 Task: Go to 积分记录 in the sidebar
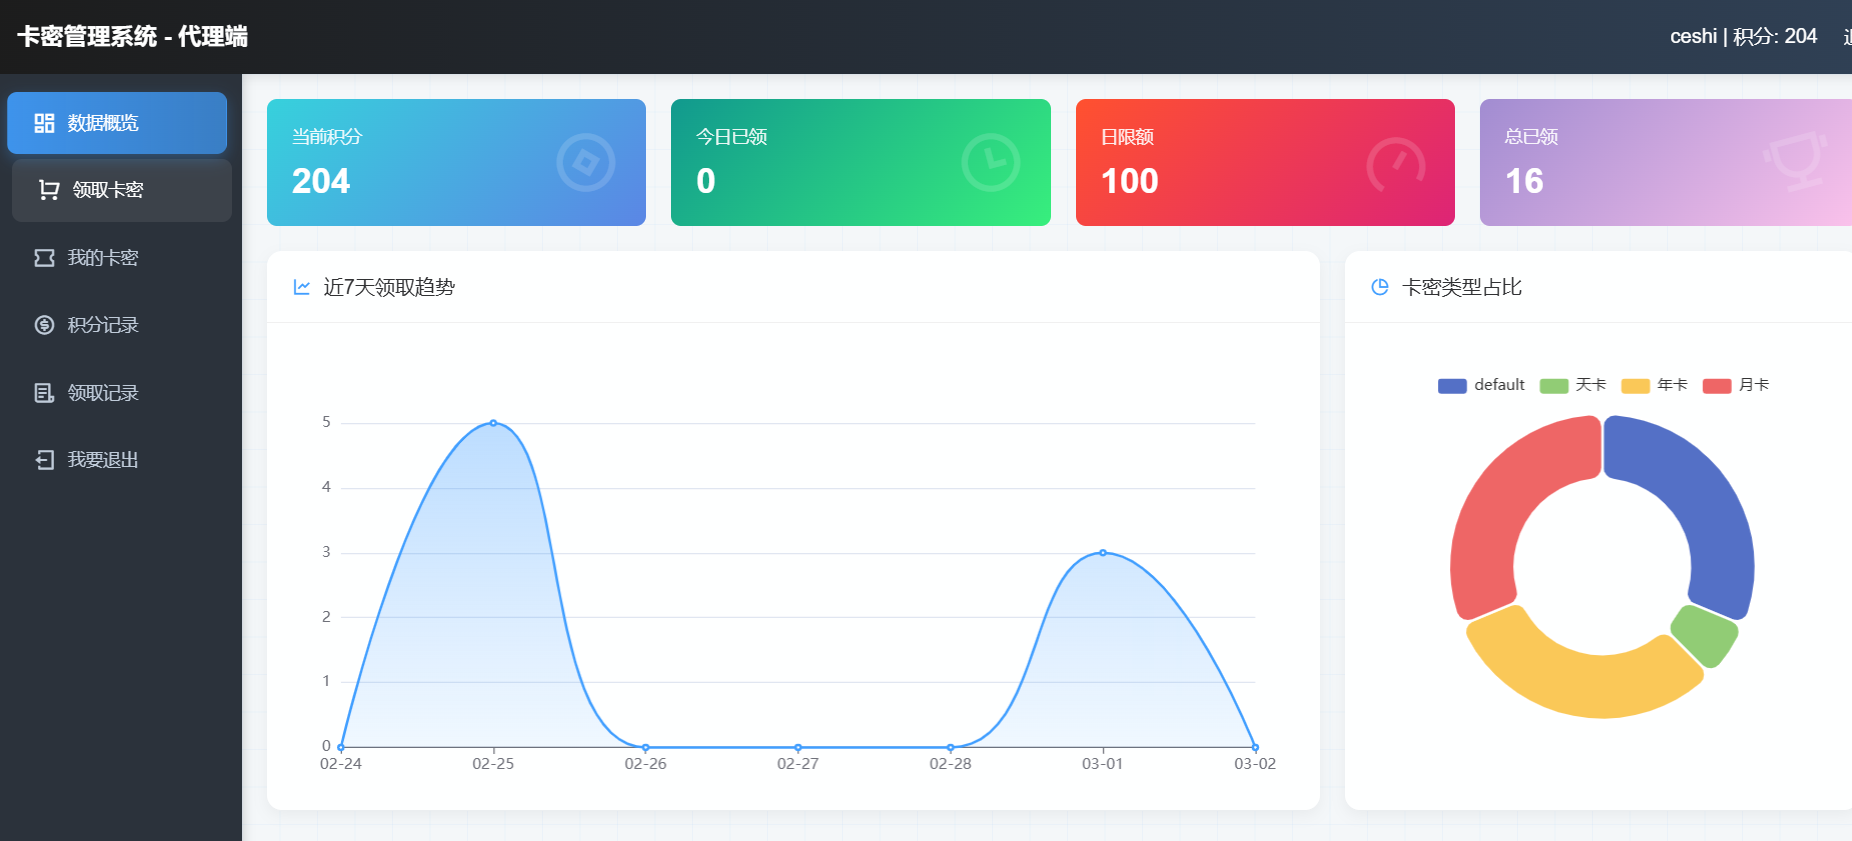(x=103, y=325)
